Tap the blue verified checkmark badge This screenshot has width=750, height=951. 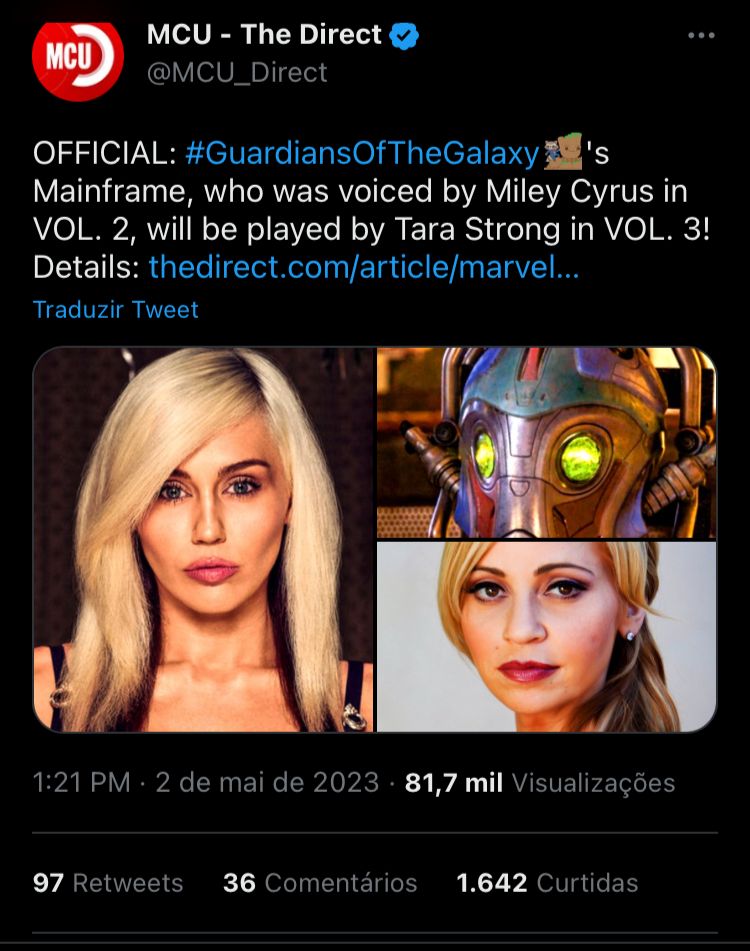(x=404, y=35)
